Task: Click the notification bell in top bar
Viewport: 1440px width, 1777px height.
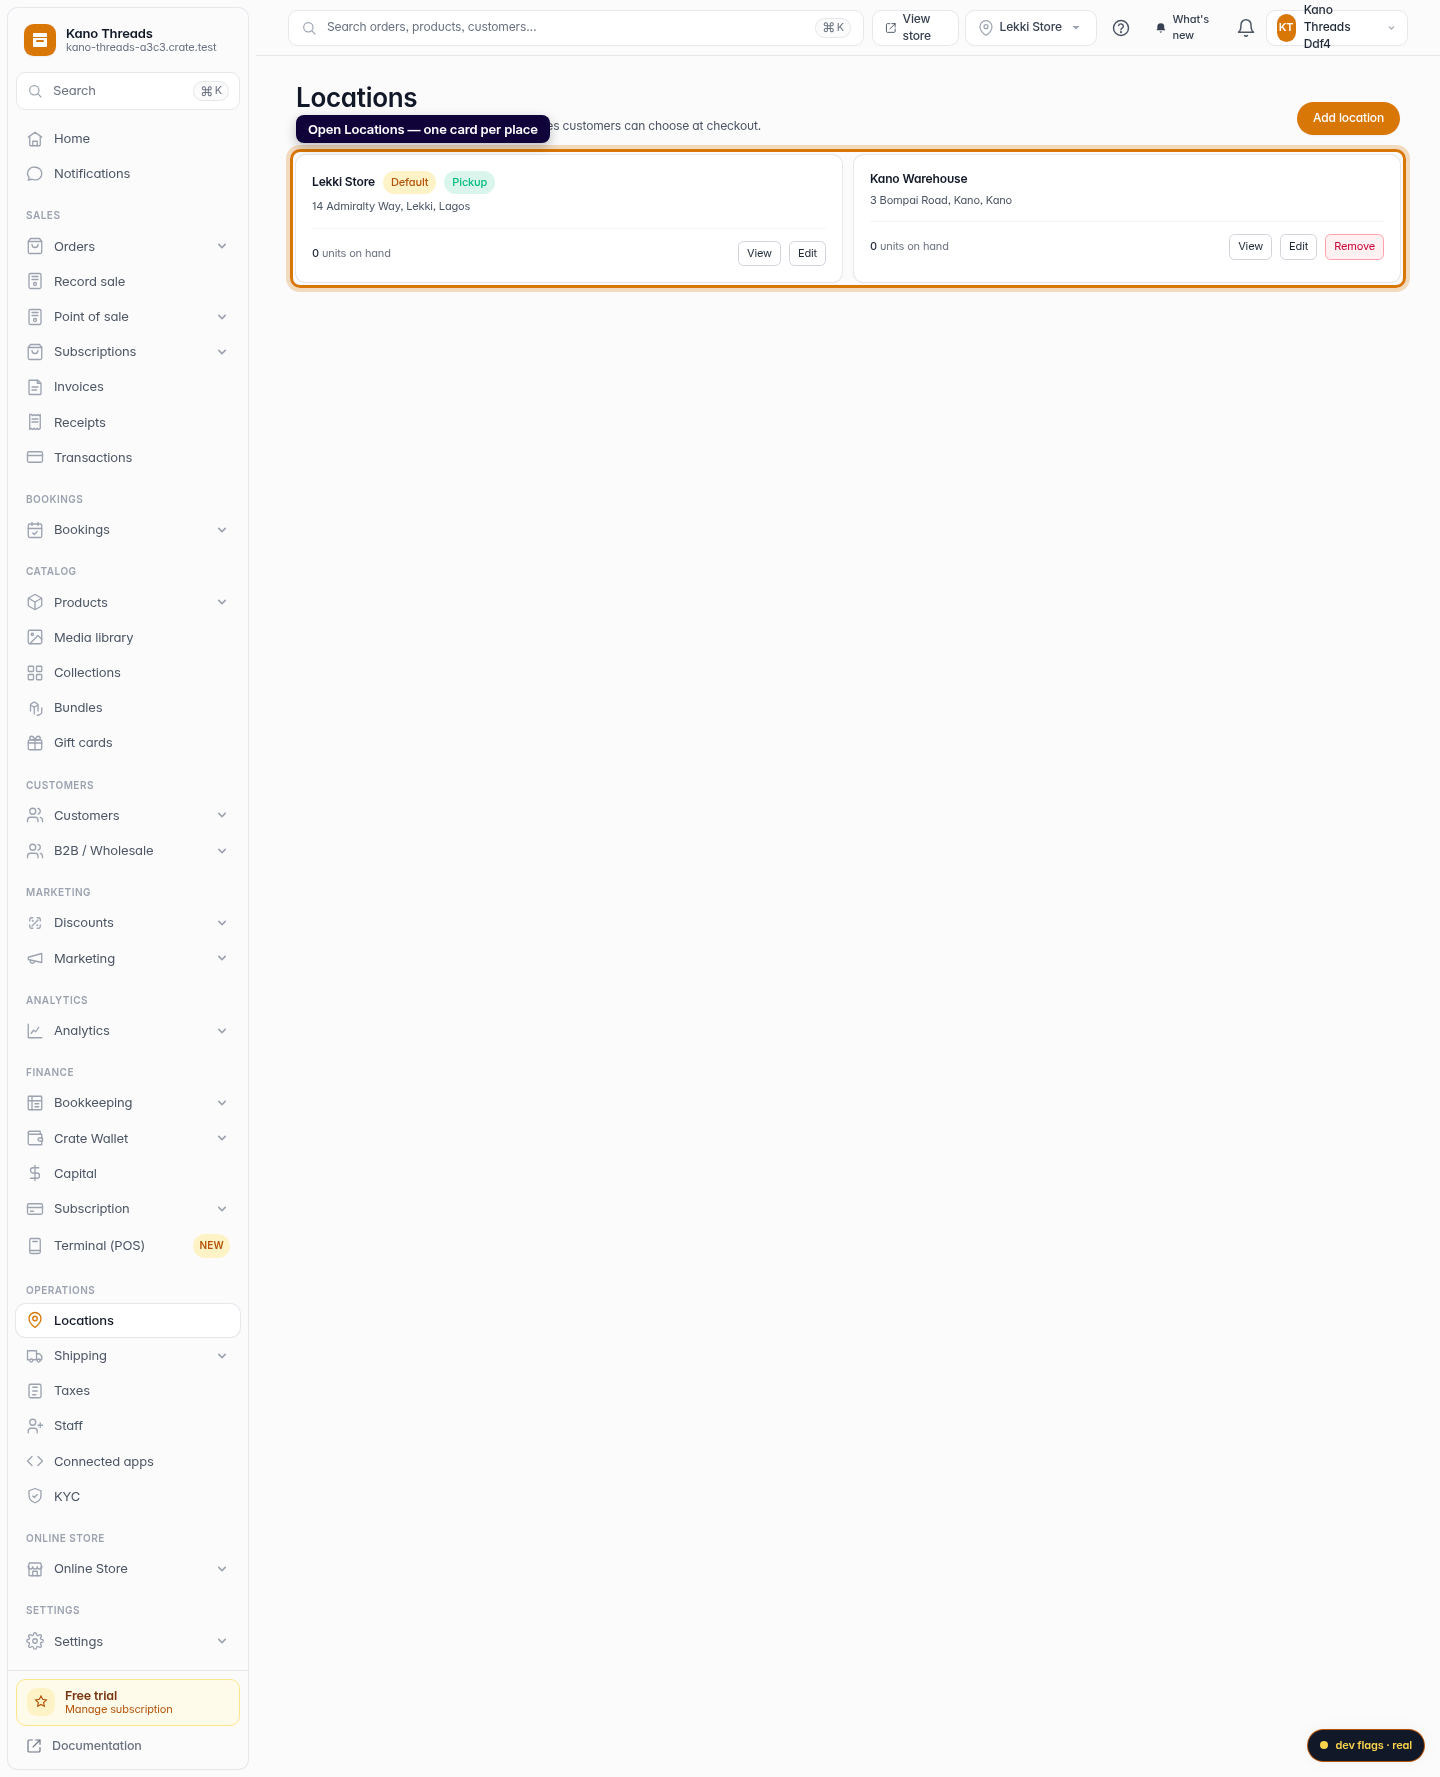Action: click(1246, 28)
